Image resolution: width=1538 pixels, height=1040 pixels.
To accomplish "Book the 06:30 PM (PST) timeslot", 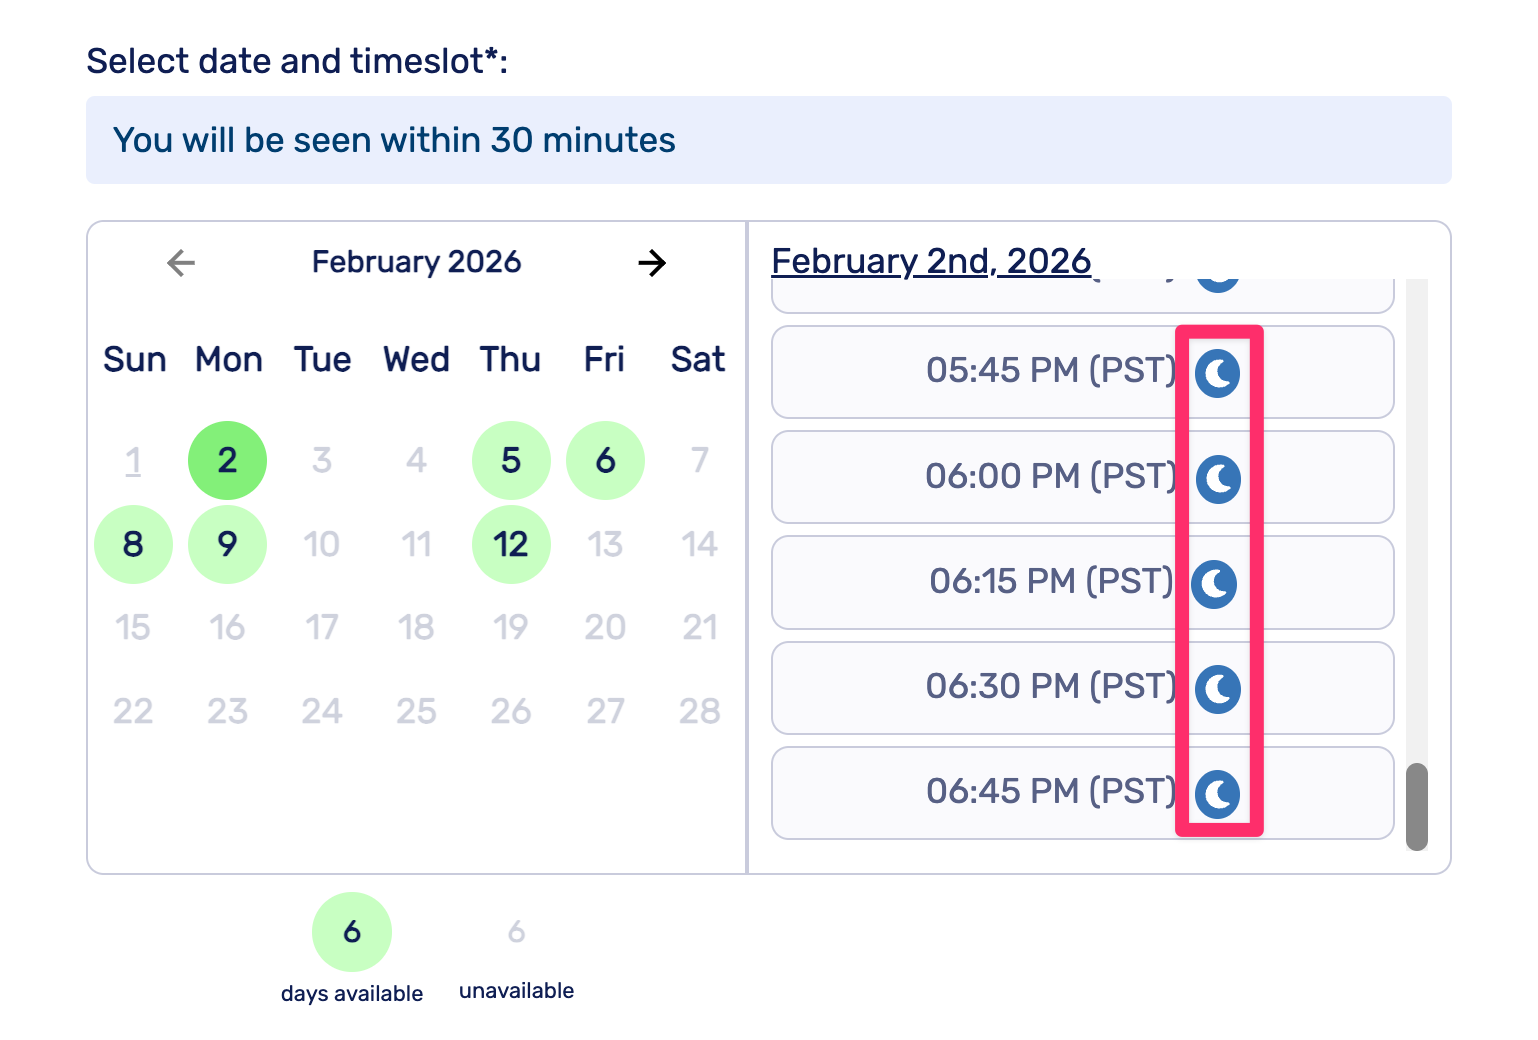I will (x=1050, y=687).
